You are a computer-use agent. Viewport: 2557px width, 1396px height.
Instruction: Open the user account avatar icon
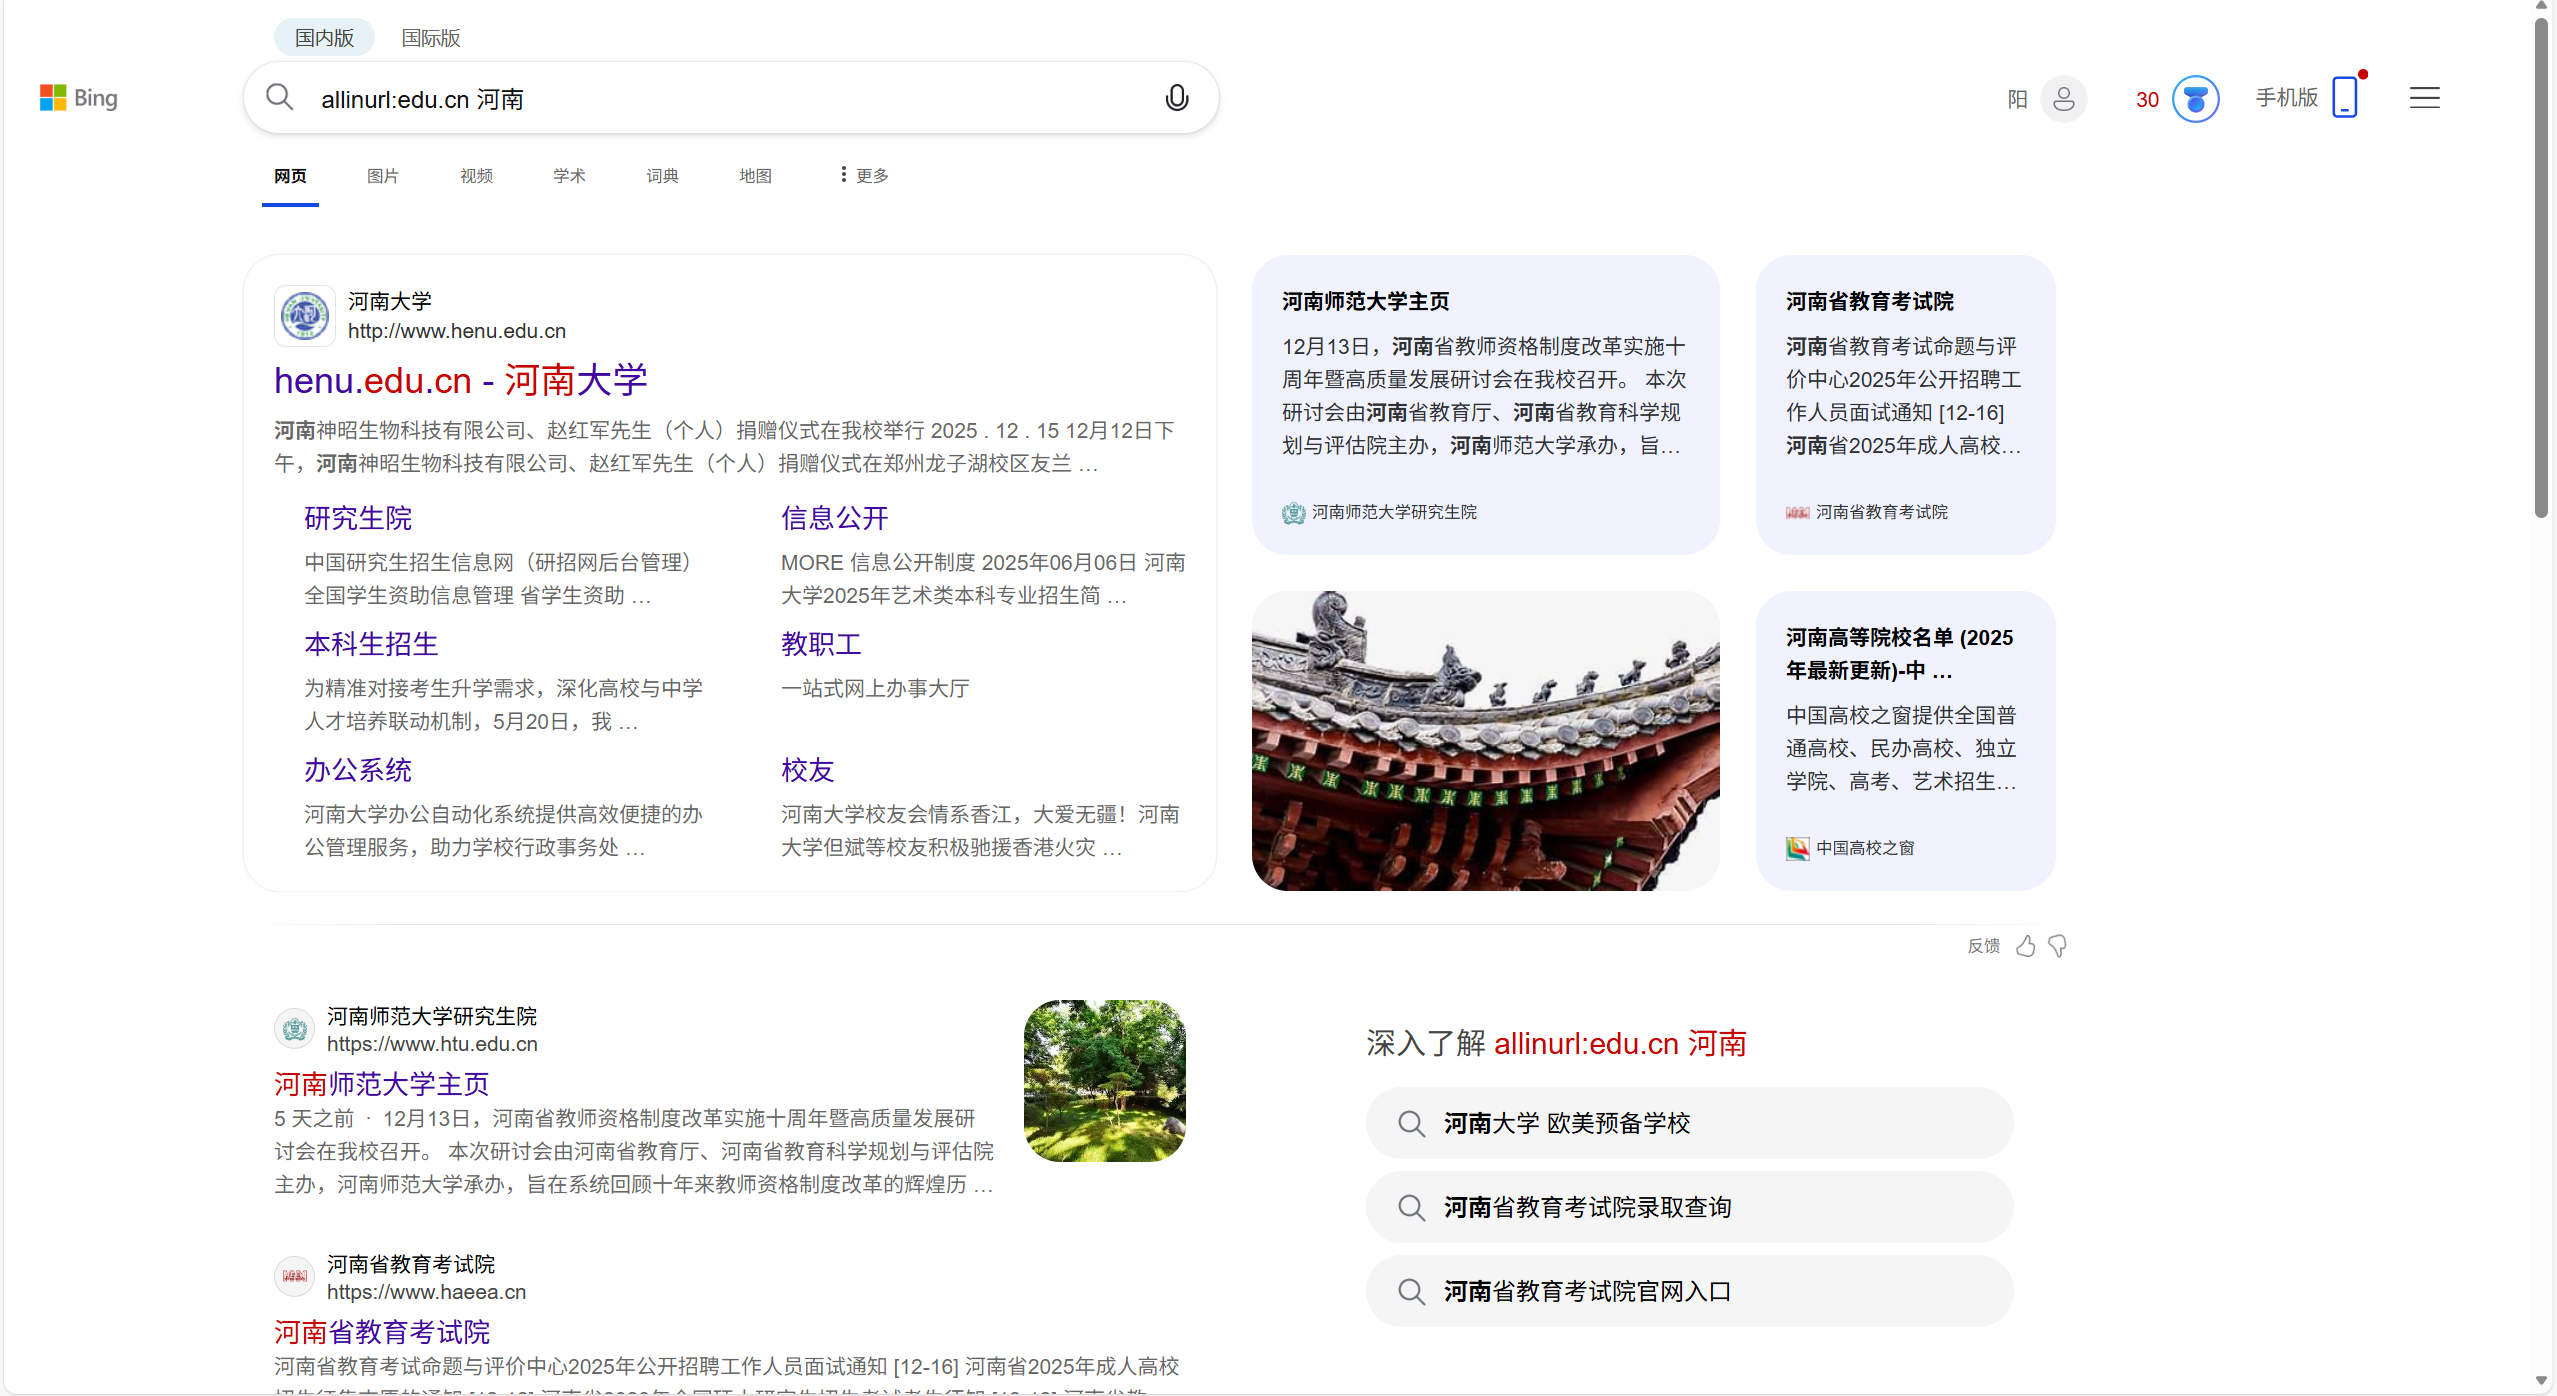pyautogui.click(x=2063, y=99)
